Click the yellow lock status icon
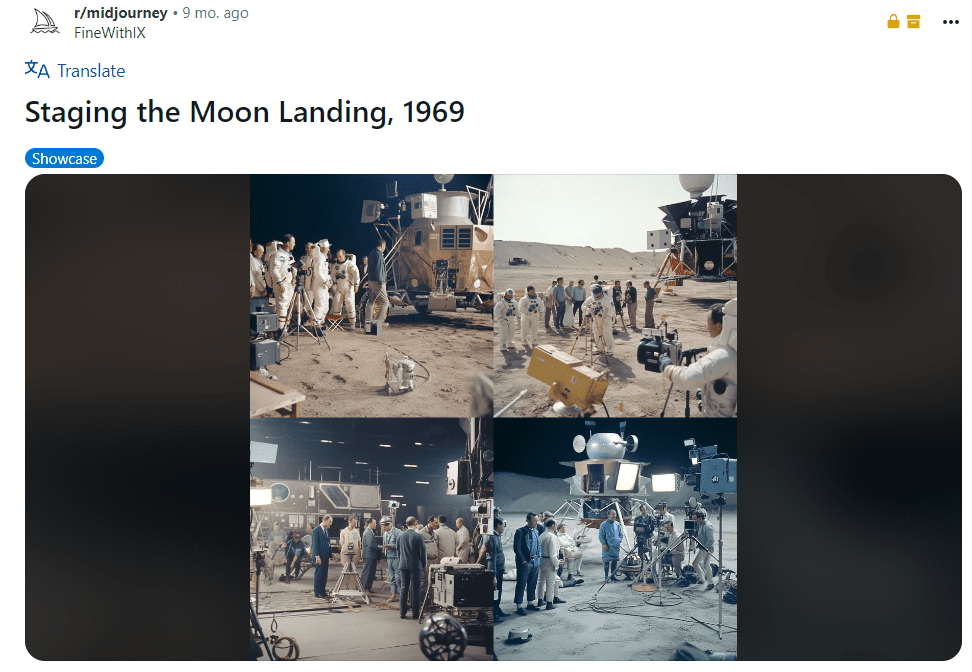This screenshot has width=972, height=672. click(x=893, y=22)
